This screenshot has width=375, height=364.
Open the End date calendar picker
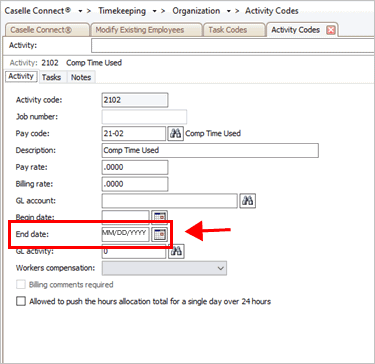tap(160, 234)
